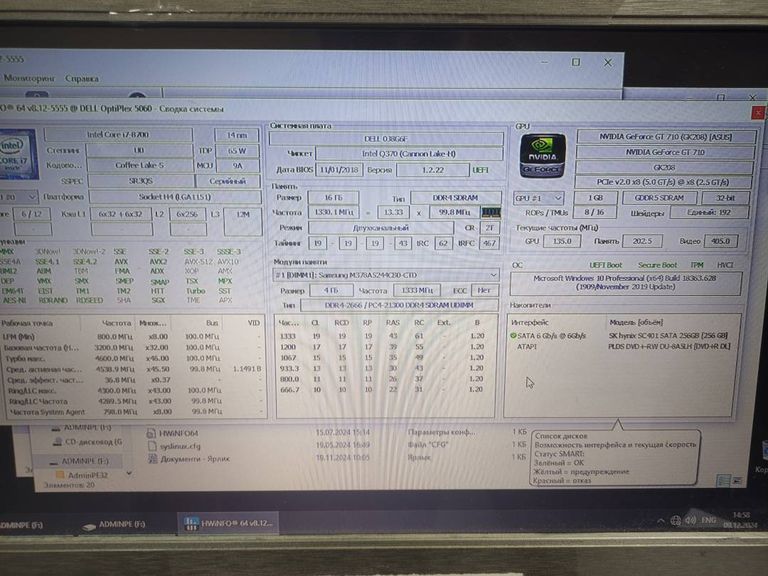Click the Microsoft Windows 10 Professional OS field
Screen dimensions: 768x576
click(625, 282)
